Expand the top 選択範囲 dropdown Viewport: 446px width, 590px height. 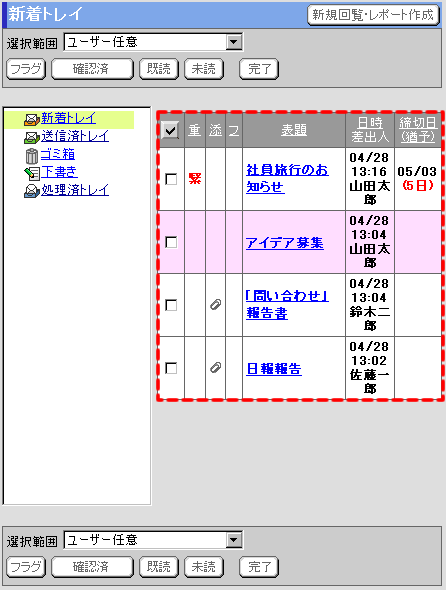(234, 42)
